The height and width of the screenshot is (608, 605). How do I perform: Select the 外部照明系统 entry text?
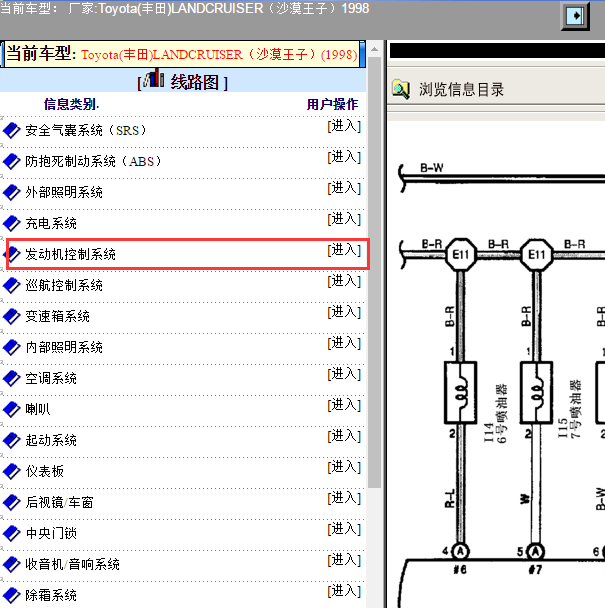pyautogui.click(x=64, y=192)
